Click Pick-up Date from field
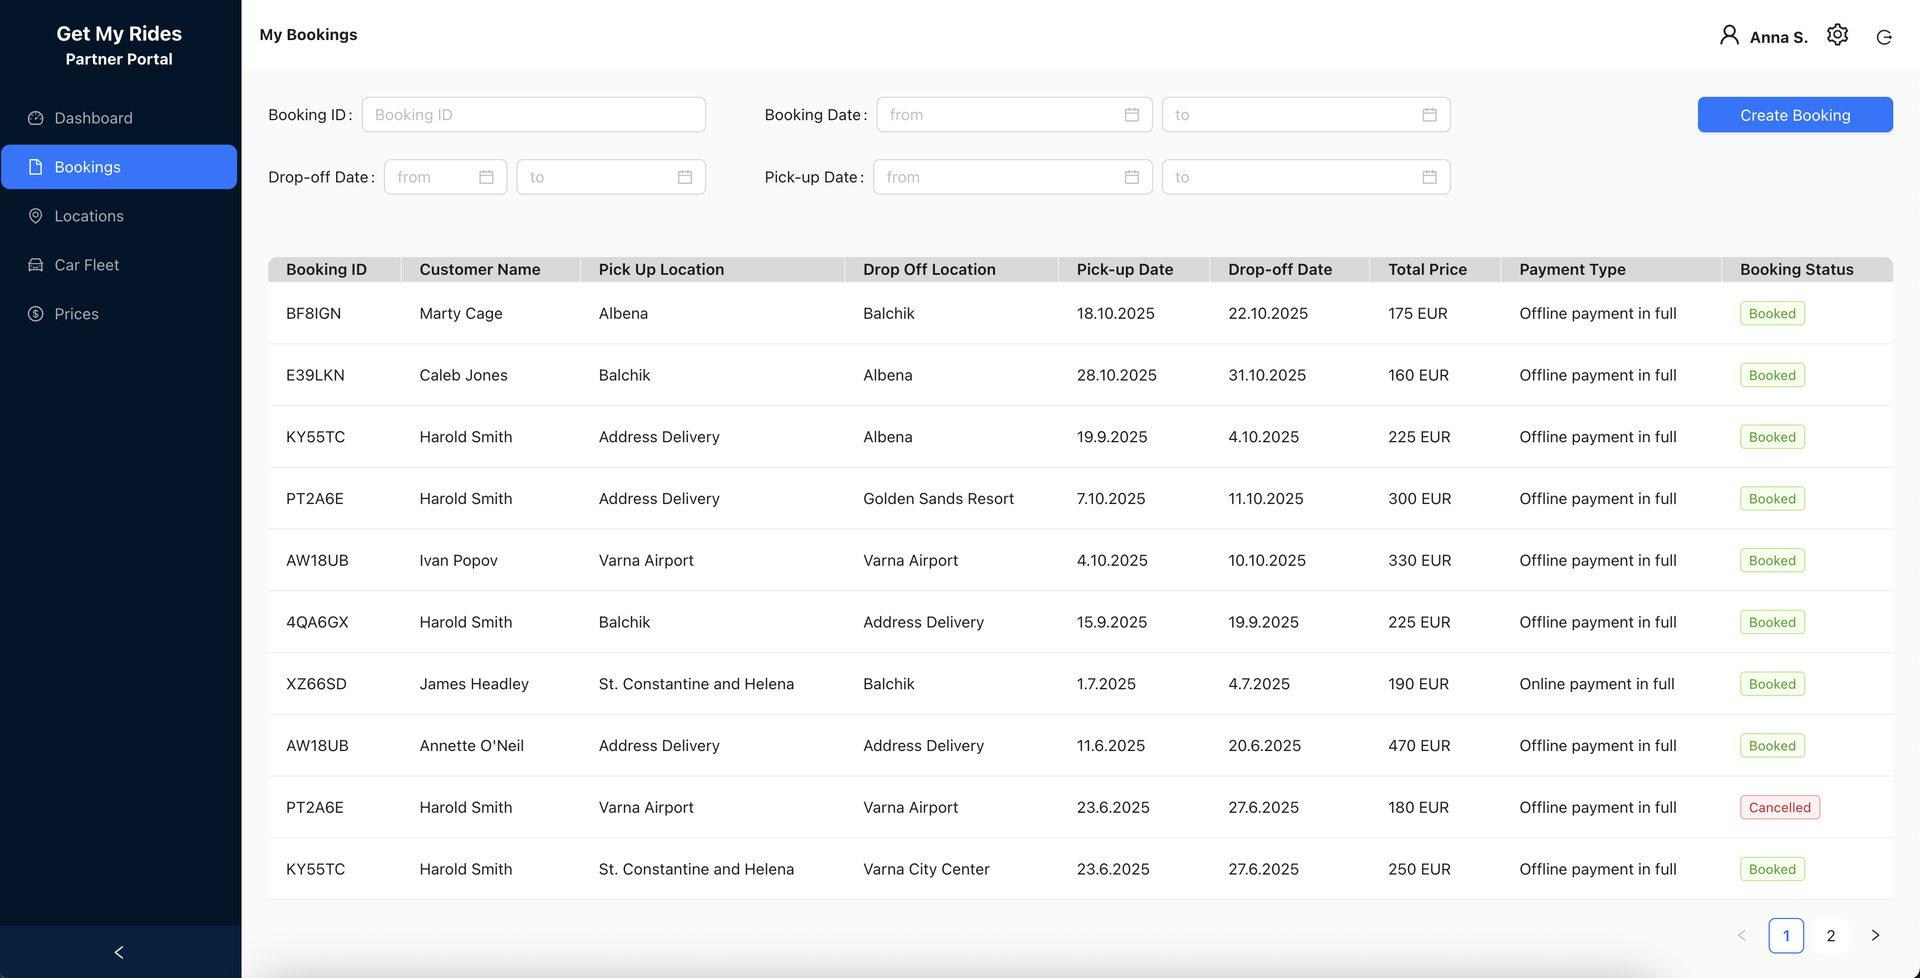Viewport: 1920px width, 978px height. [x=1012, y=177]
